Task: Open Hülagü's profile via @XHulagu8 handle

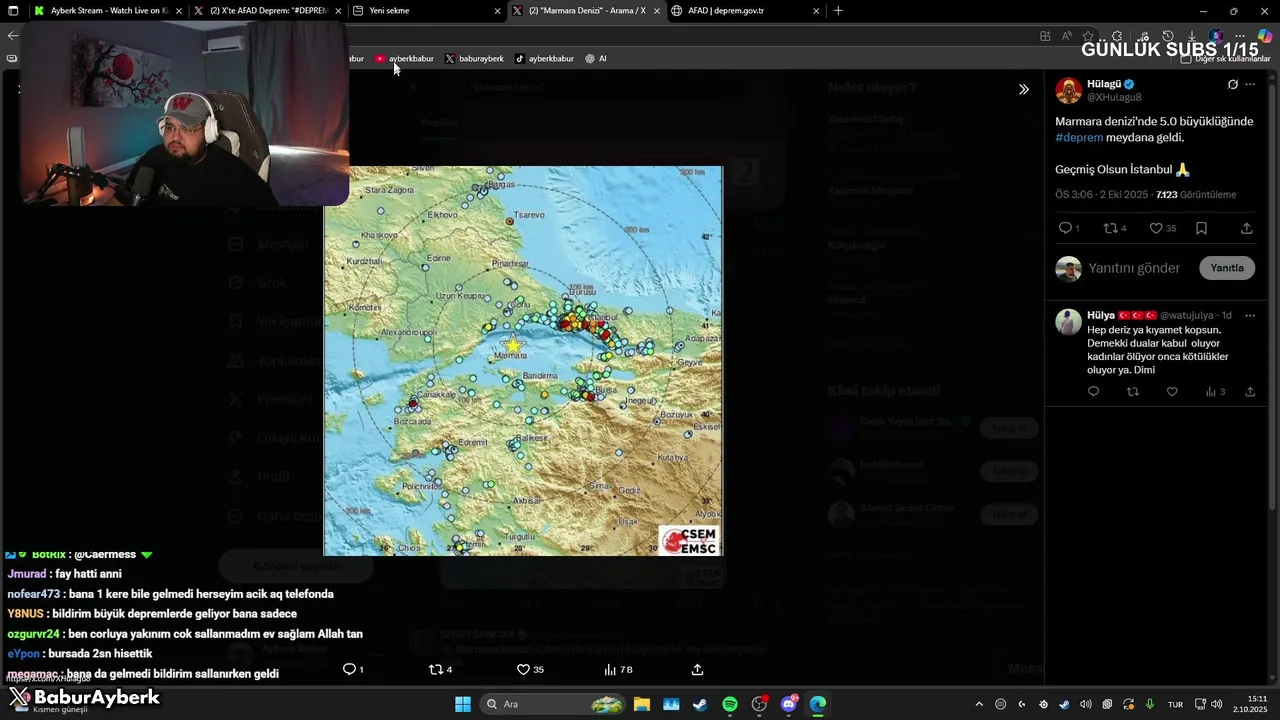Action: (x=1114, y=97)
